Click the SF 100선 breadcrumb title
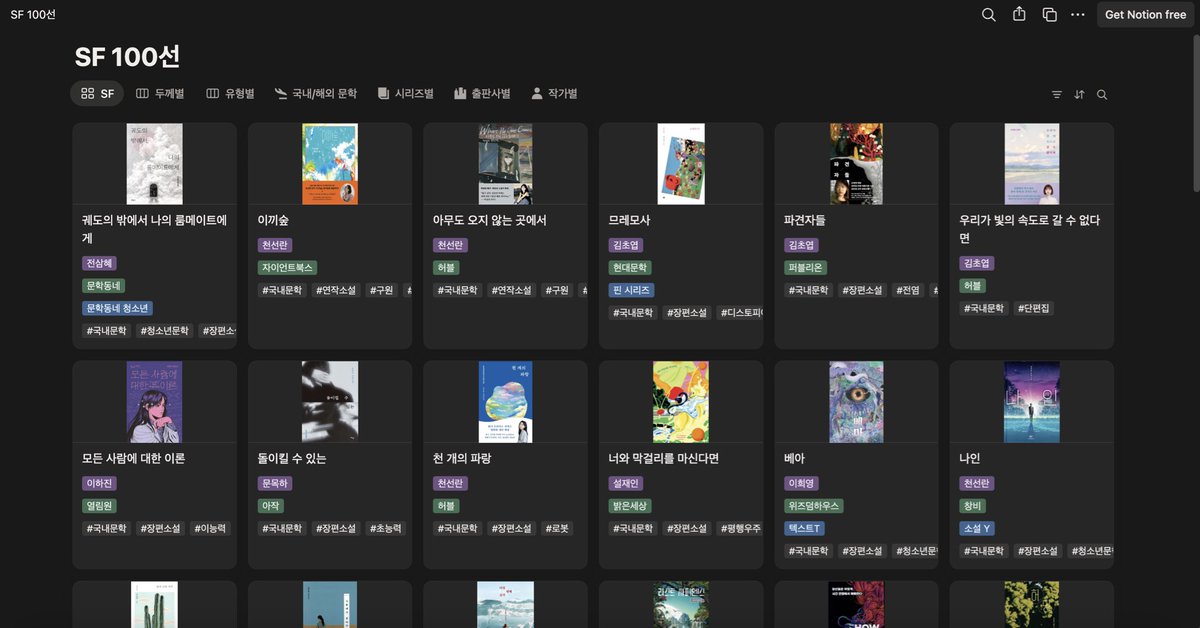The image size is (1200, 628). (33, 15)
